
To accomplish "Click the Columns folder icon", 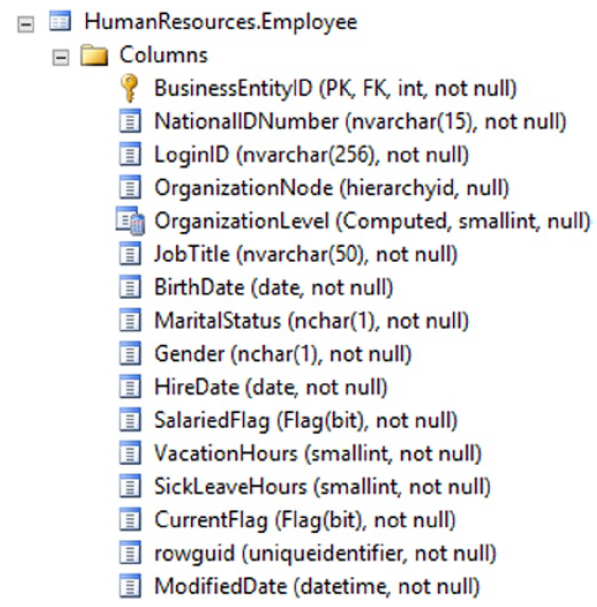I will [x=94, y=55].
